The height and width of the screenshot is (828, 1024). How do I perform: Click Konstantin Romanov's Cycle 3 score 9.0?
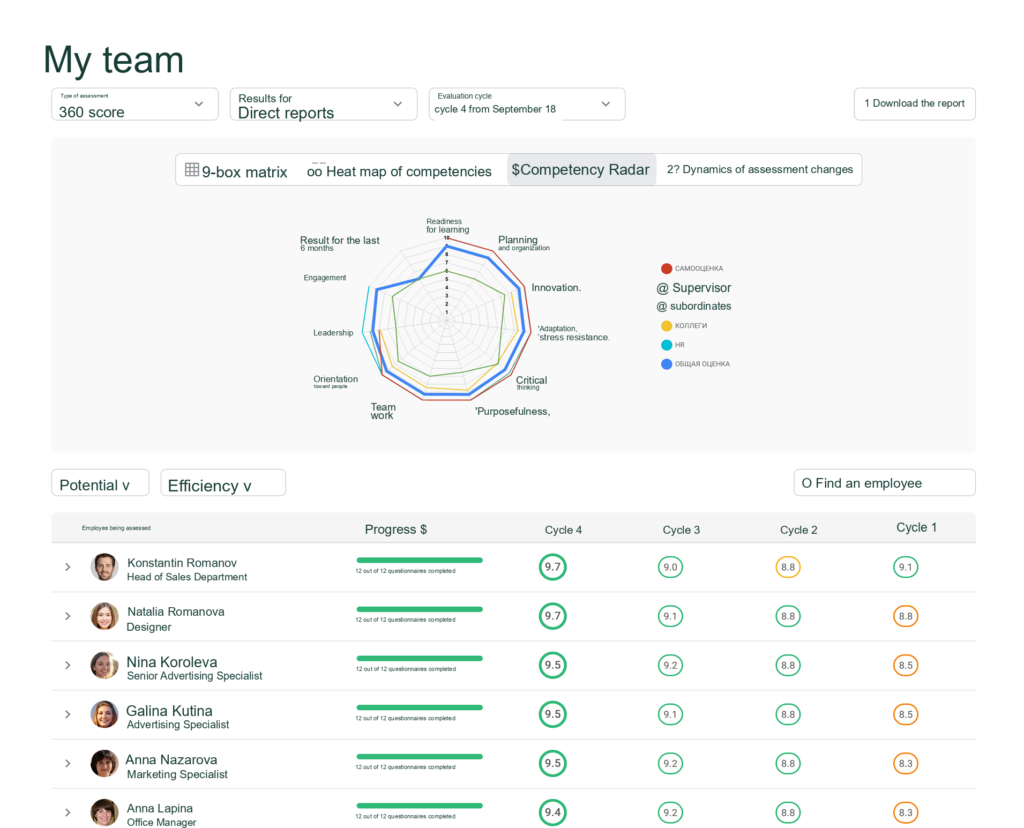click(x=670, y=567)
